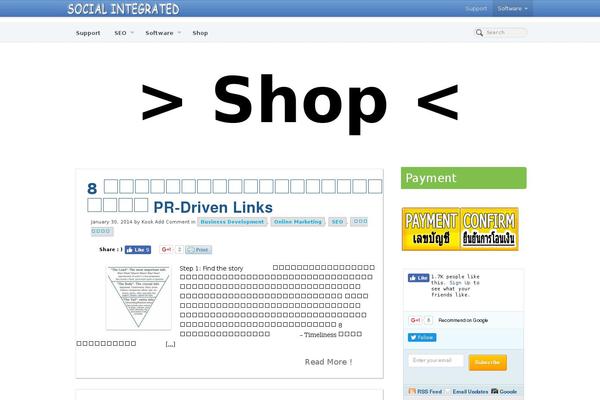This screenshot has width=600, height=400.
Task: Select the Business Development category tag
Action: coord(232,222)
